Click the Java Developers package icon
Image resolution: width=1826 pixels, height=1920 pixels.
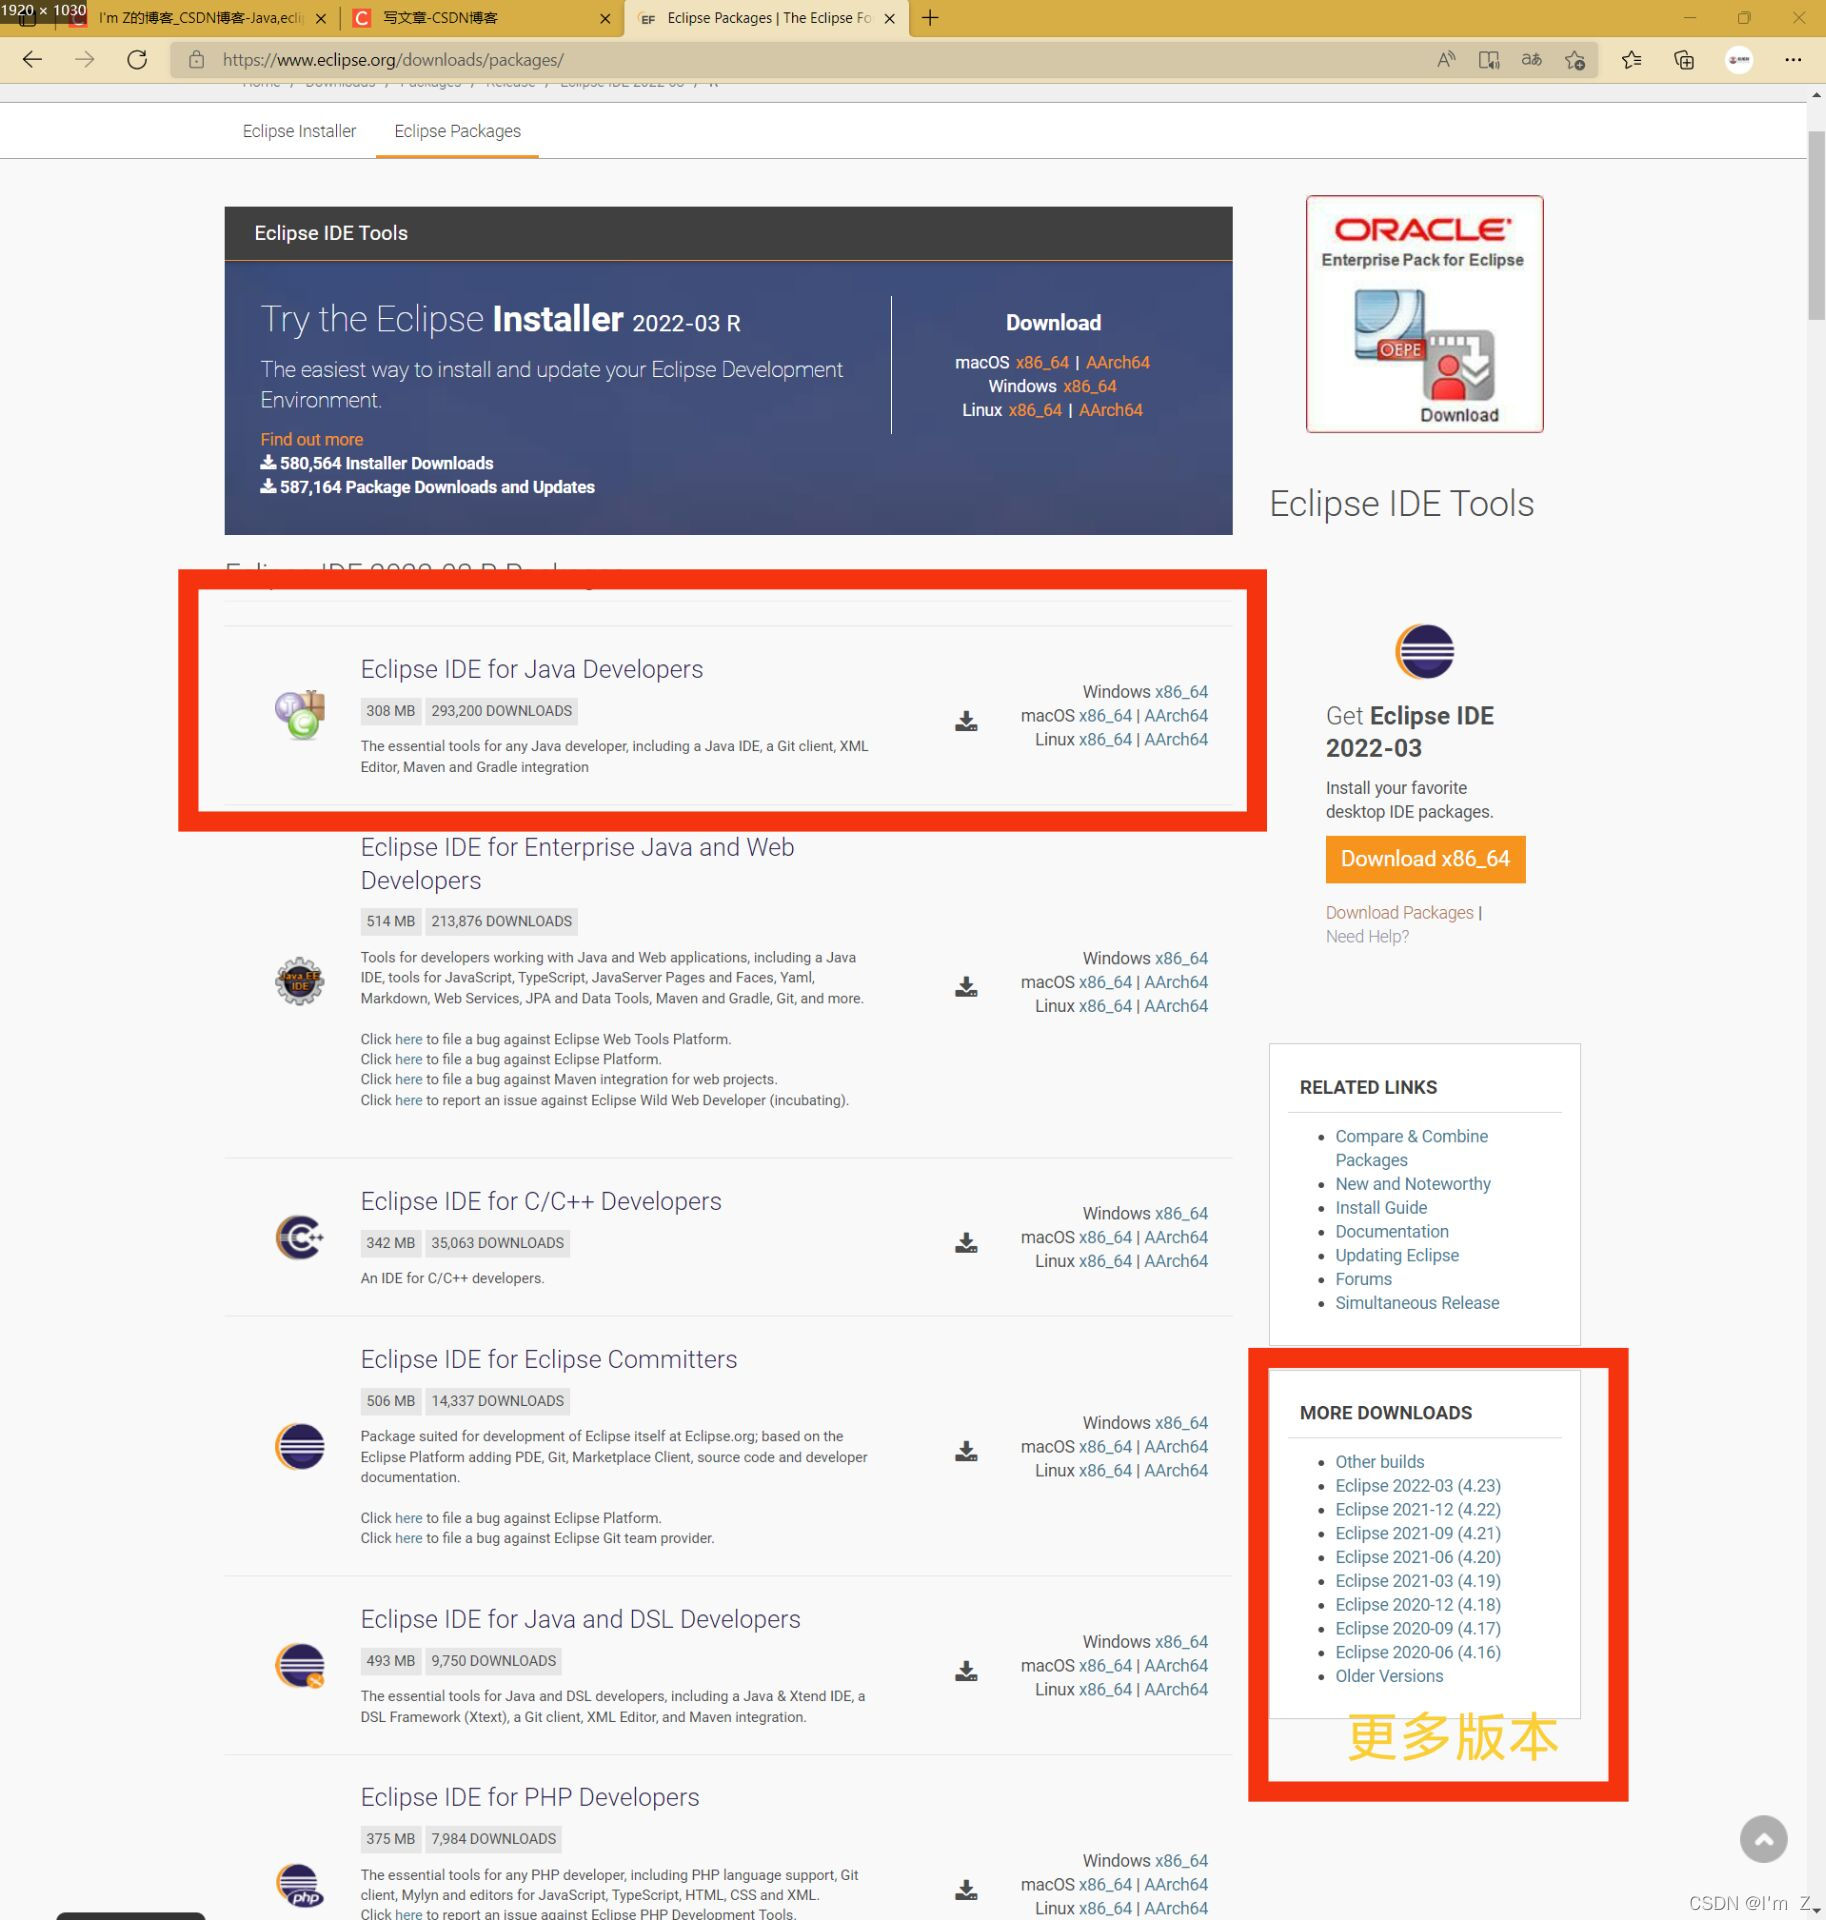click(x=300, y=715)
